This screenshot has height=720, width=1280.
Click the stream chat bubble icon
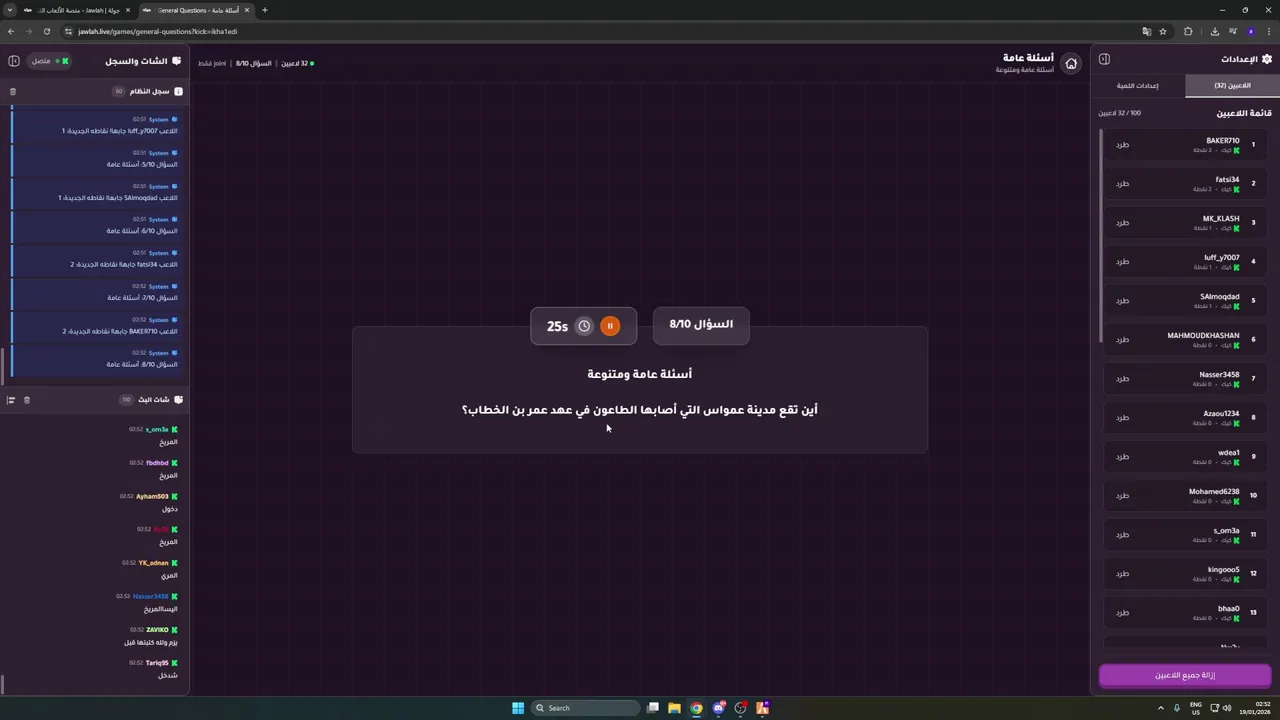[178, 399]
